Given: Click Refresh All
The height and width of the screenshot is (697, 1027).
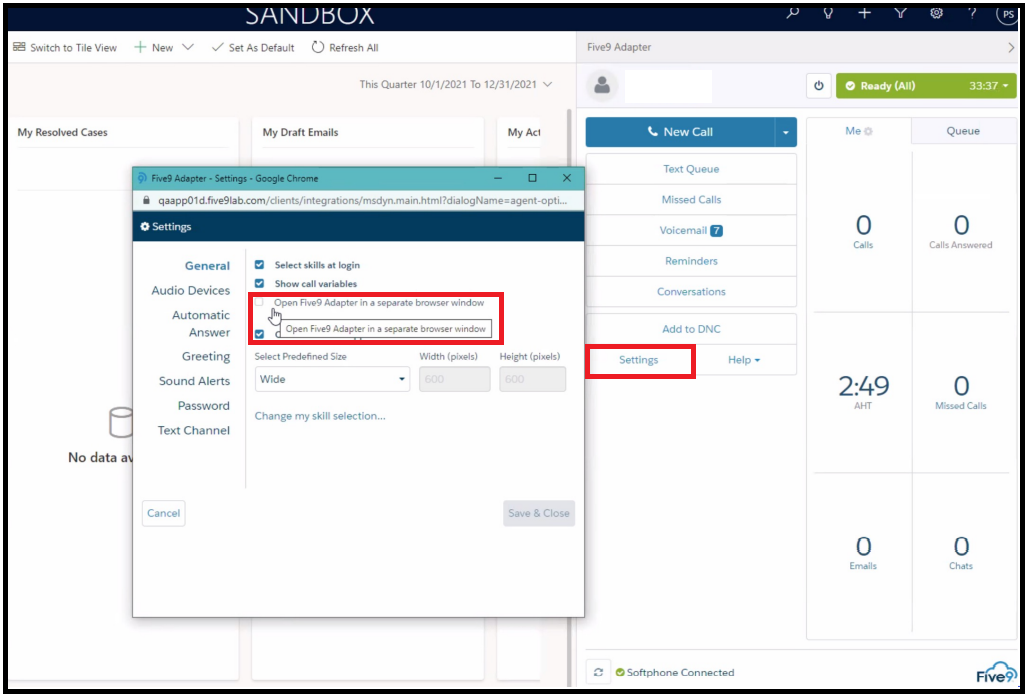Looking at the screenshot, I should tap(345, 48).
